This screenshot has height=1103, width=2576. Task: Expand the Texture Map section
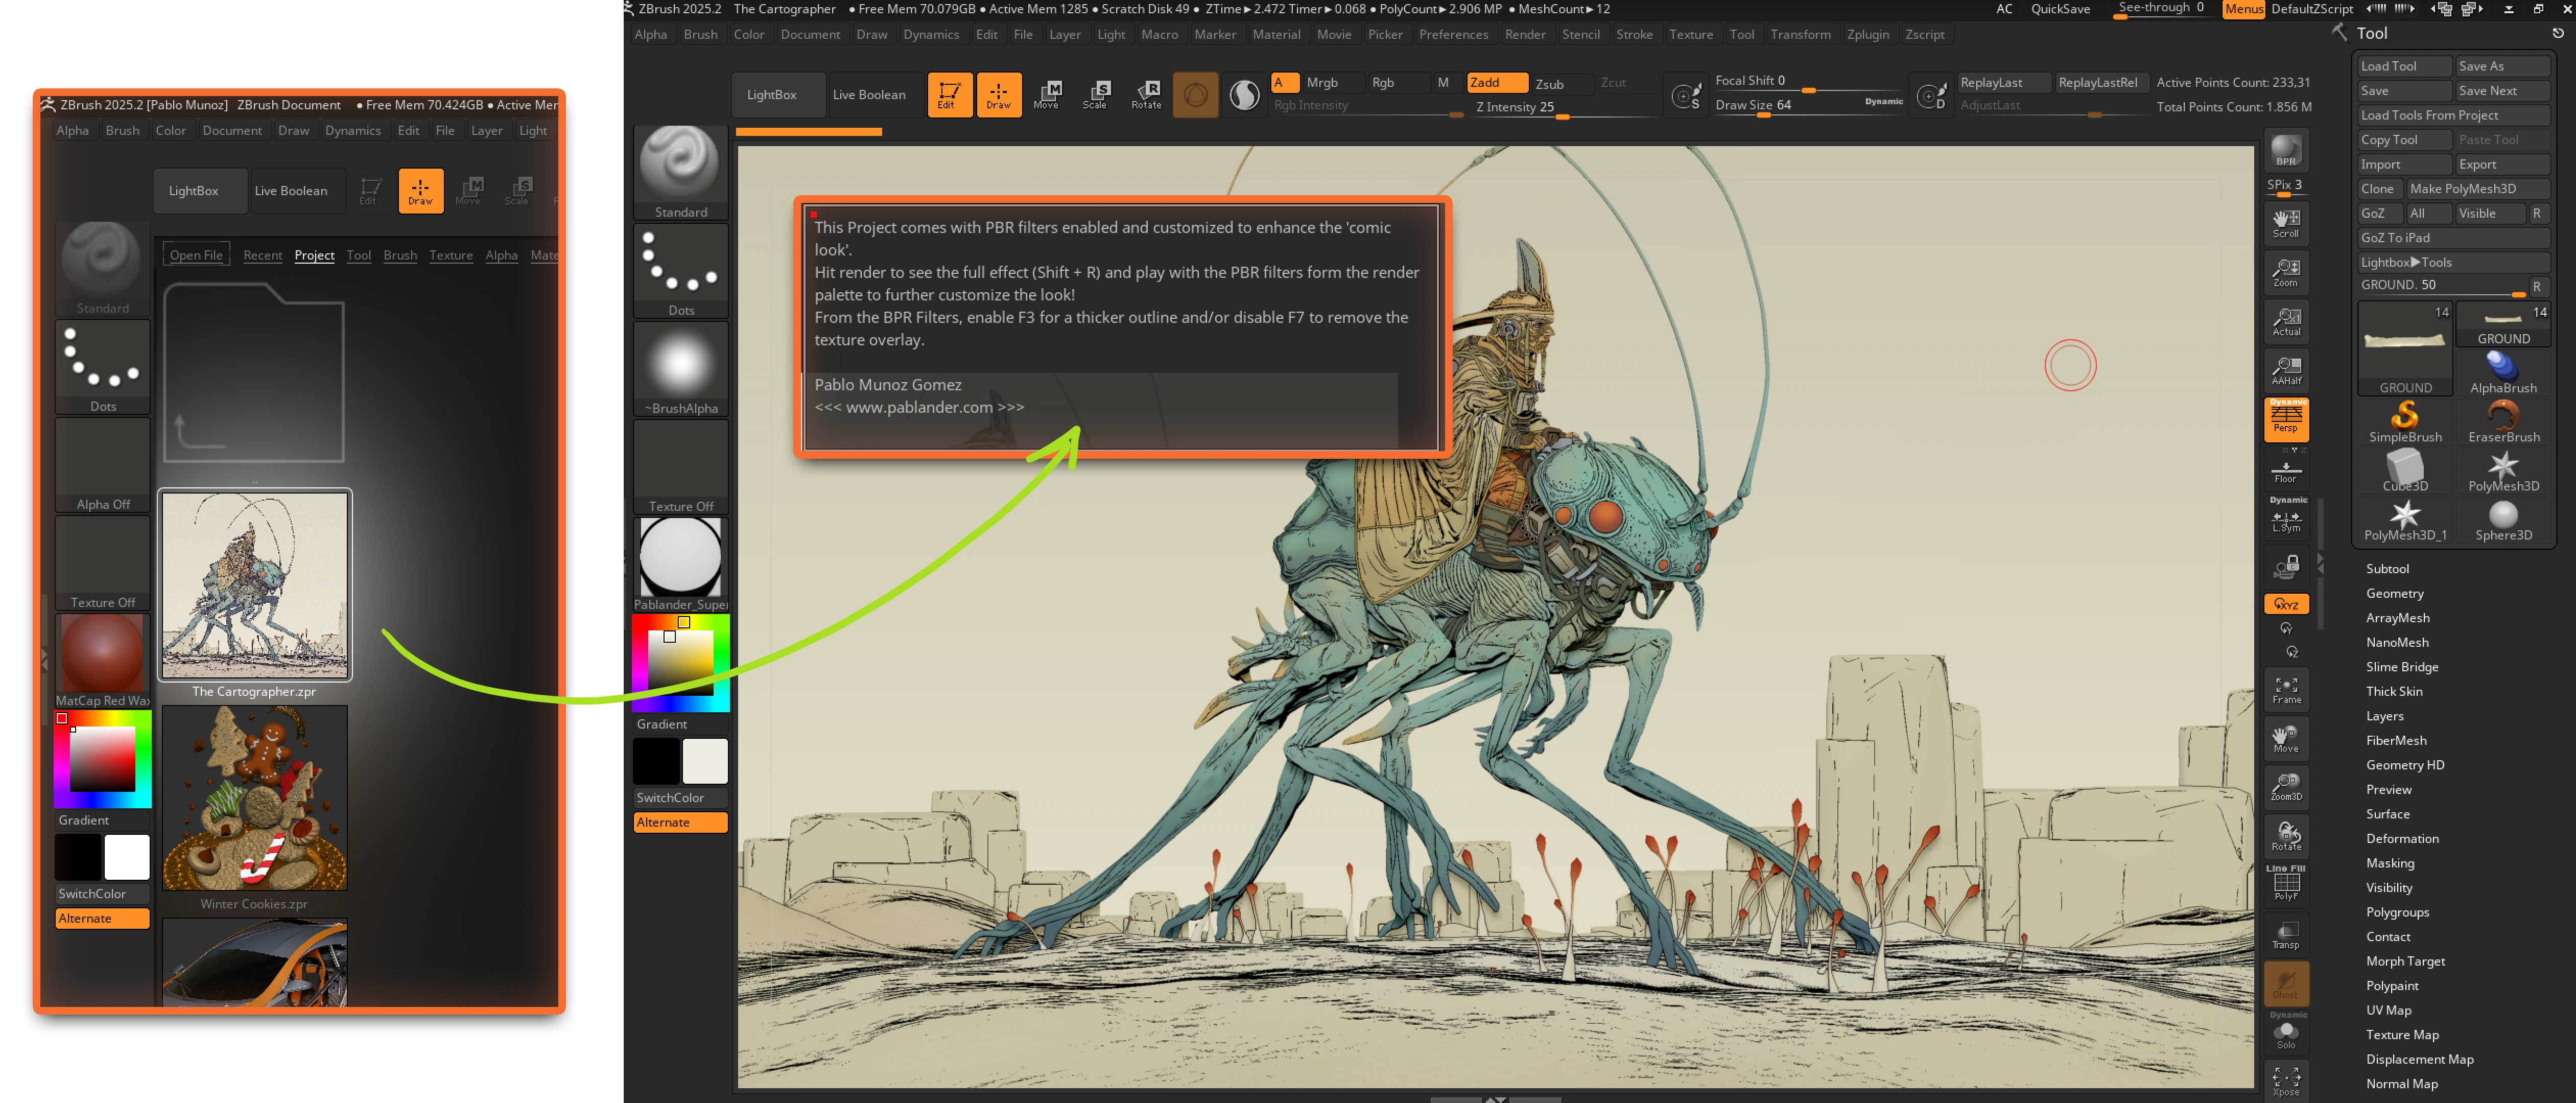click(2401, 1034)
